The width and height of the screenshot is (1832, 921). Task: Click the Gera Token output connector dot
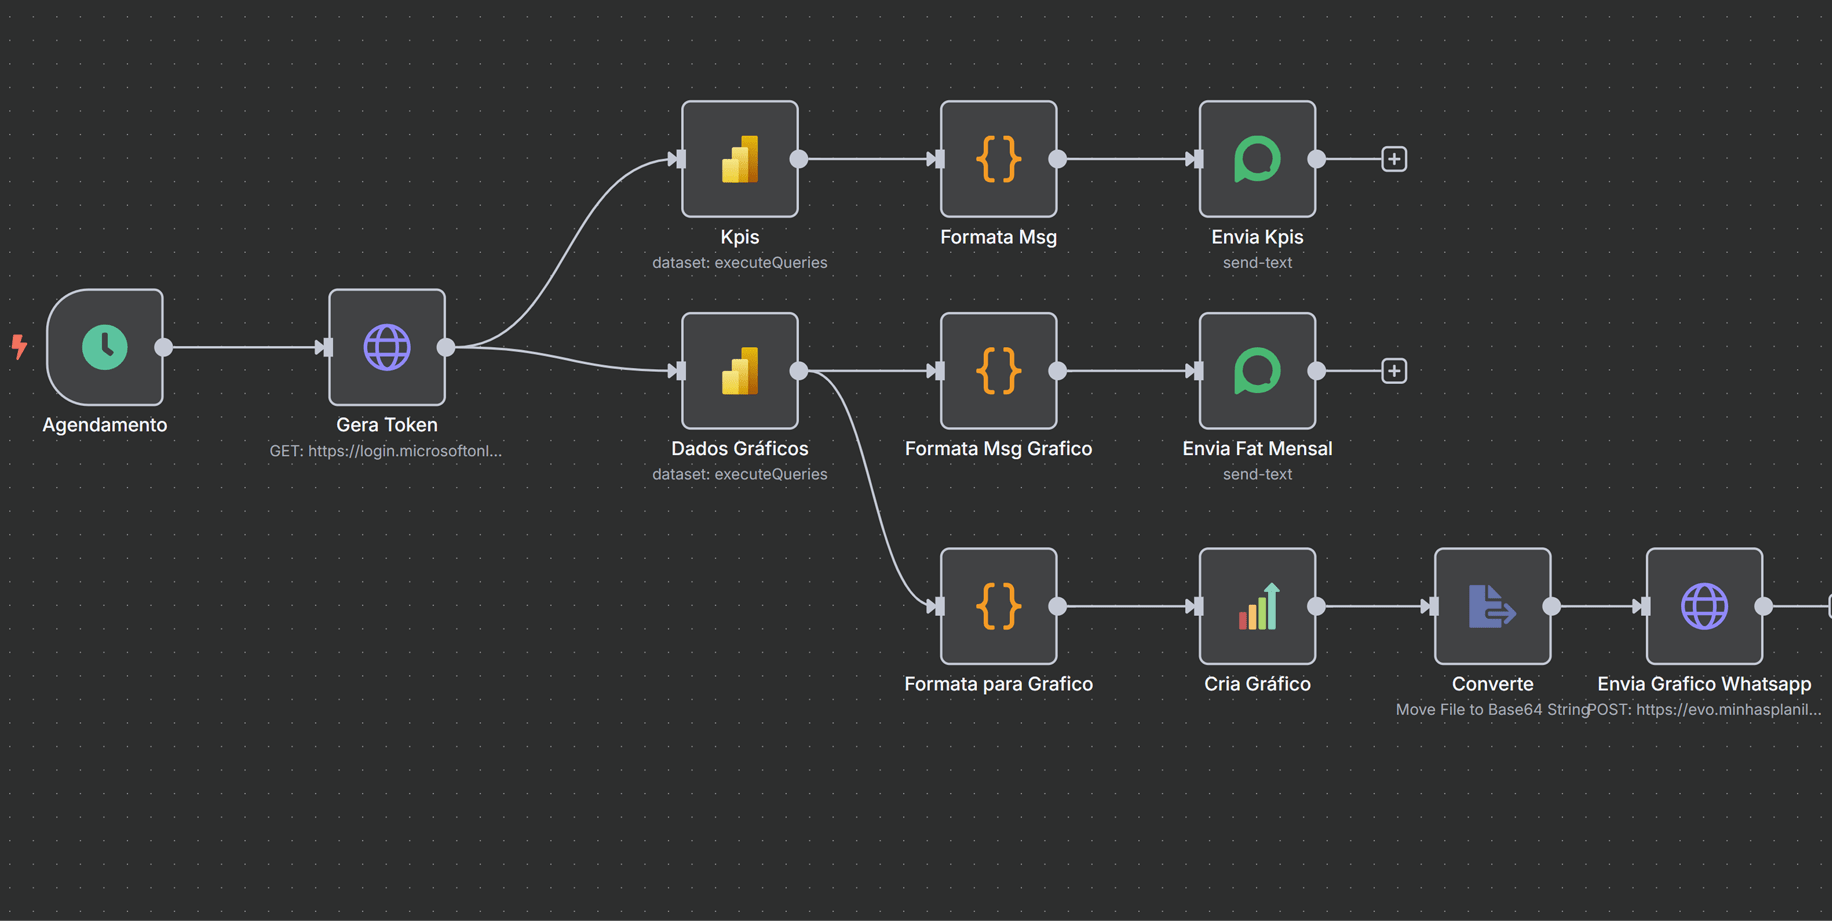point(446,347)
